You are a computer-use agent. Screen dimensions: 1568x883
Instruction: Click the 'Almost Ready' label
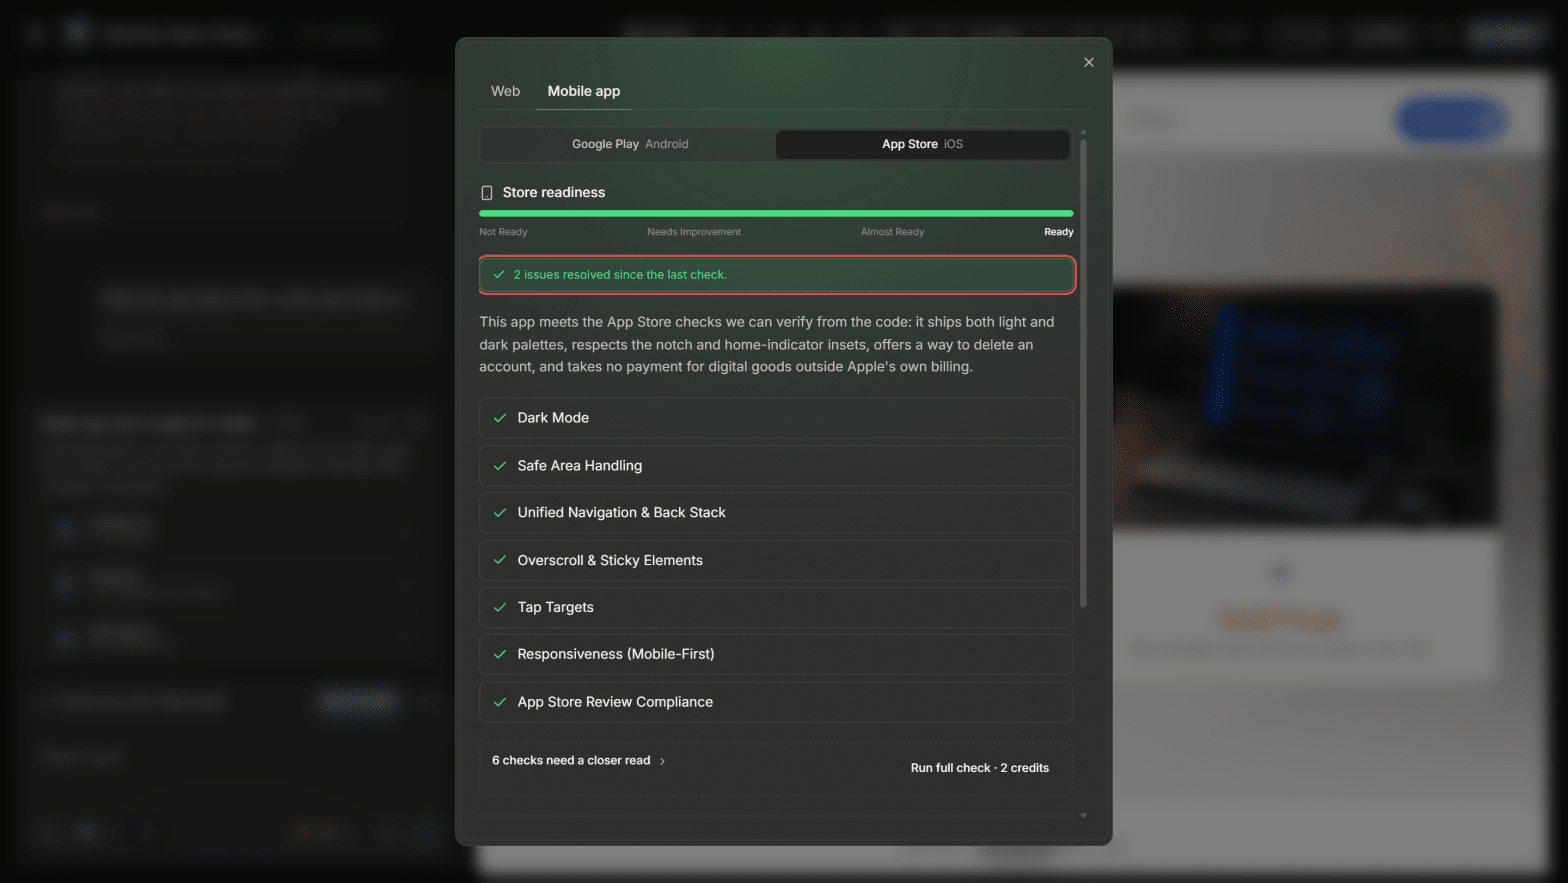(892, 232)
